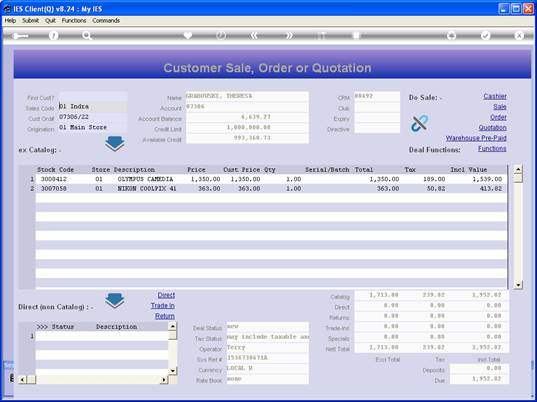This screenshot has height=402, width=537.
Task: Click the checkmark submit icon in toolbar
Action: point(485,35)
